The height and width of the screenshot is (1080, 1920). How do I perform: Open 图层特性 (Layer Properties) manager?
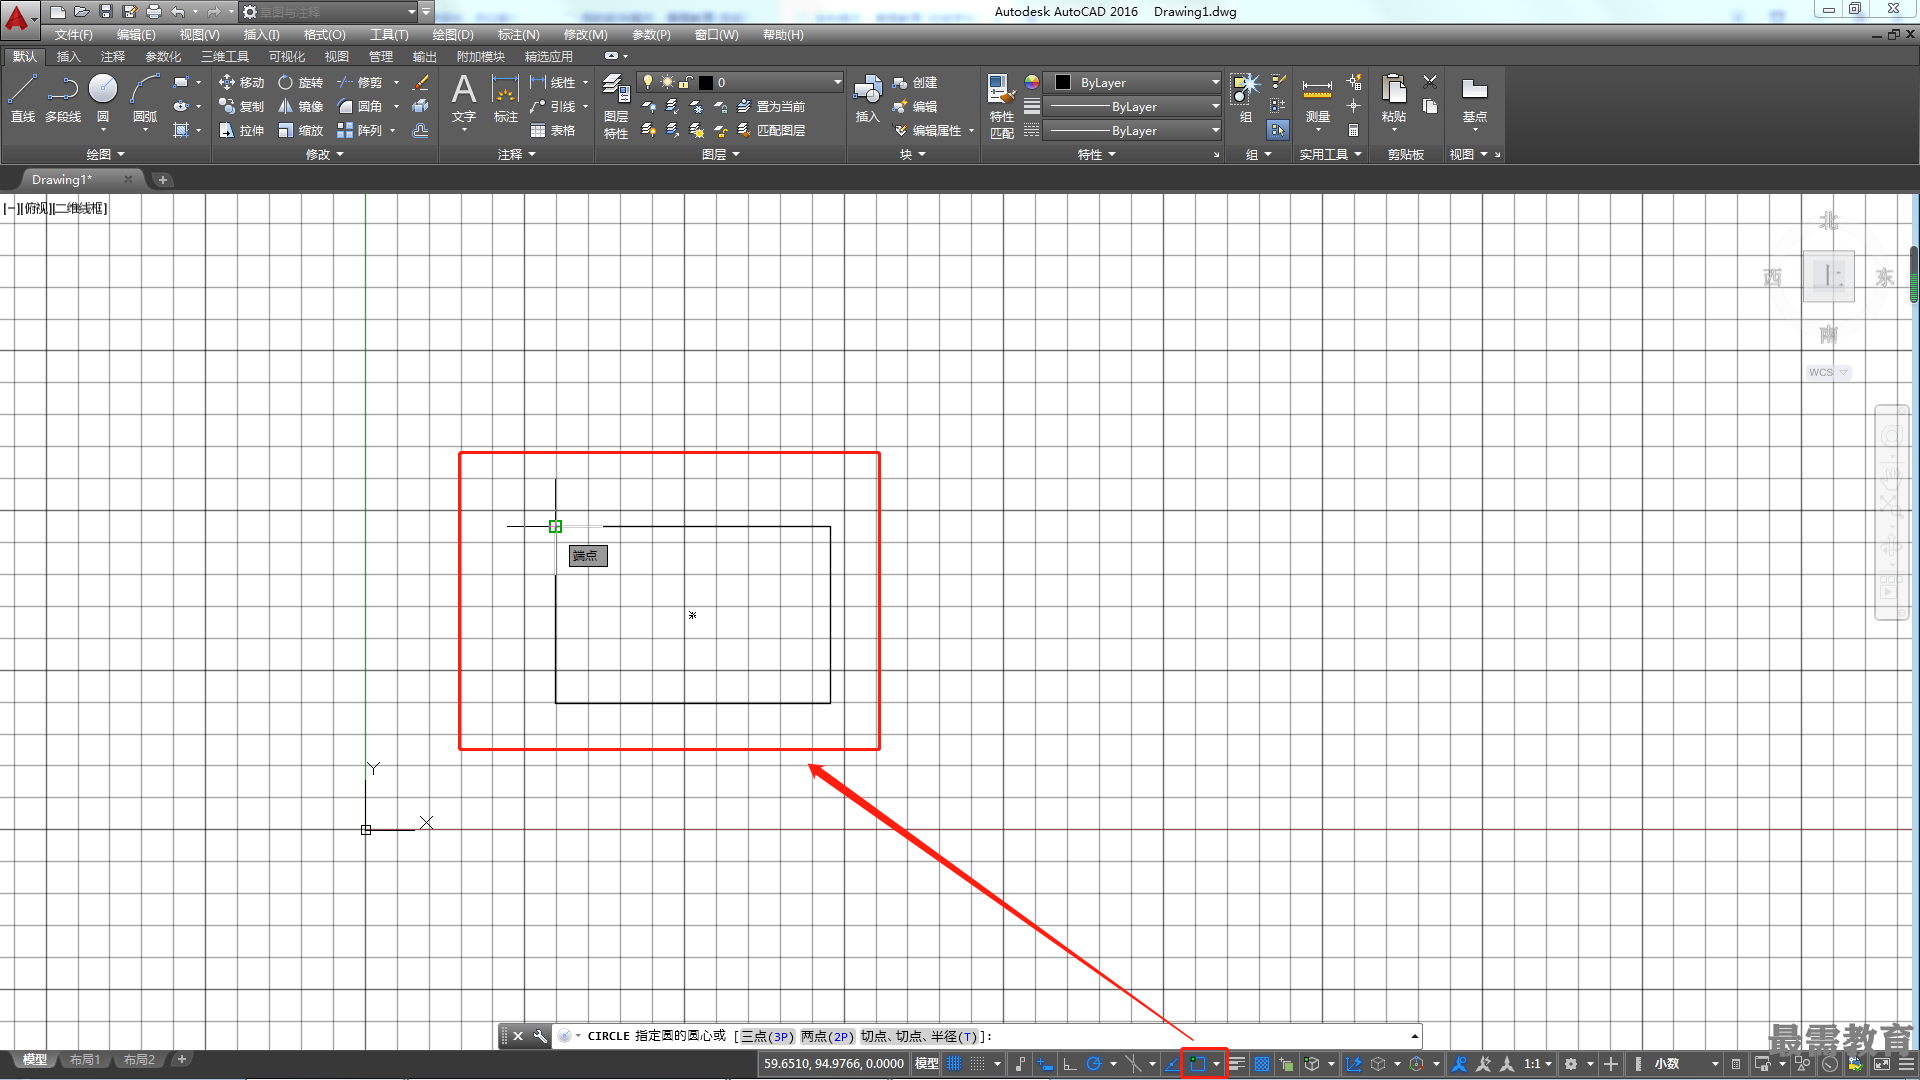pyautogui.click(x=616, y=106)
